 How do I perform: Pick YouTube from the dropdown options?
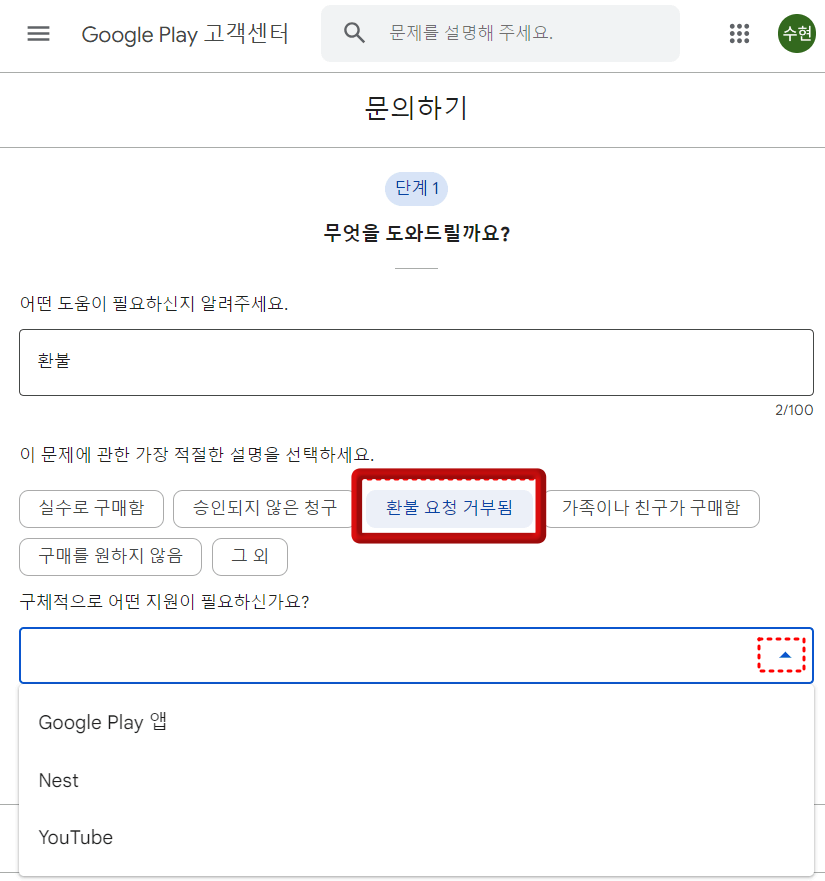pyautogui.click(x=75, y=837)
